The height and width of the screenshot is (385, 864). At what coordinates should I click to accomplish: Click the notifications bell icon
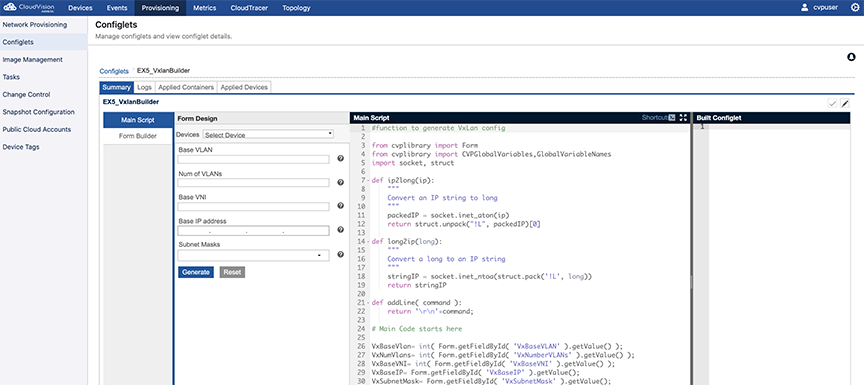click(851, 57)
